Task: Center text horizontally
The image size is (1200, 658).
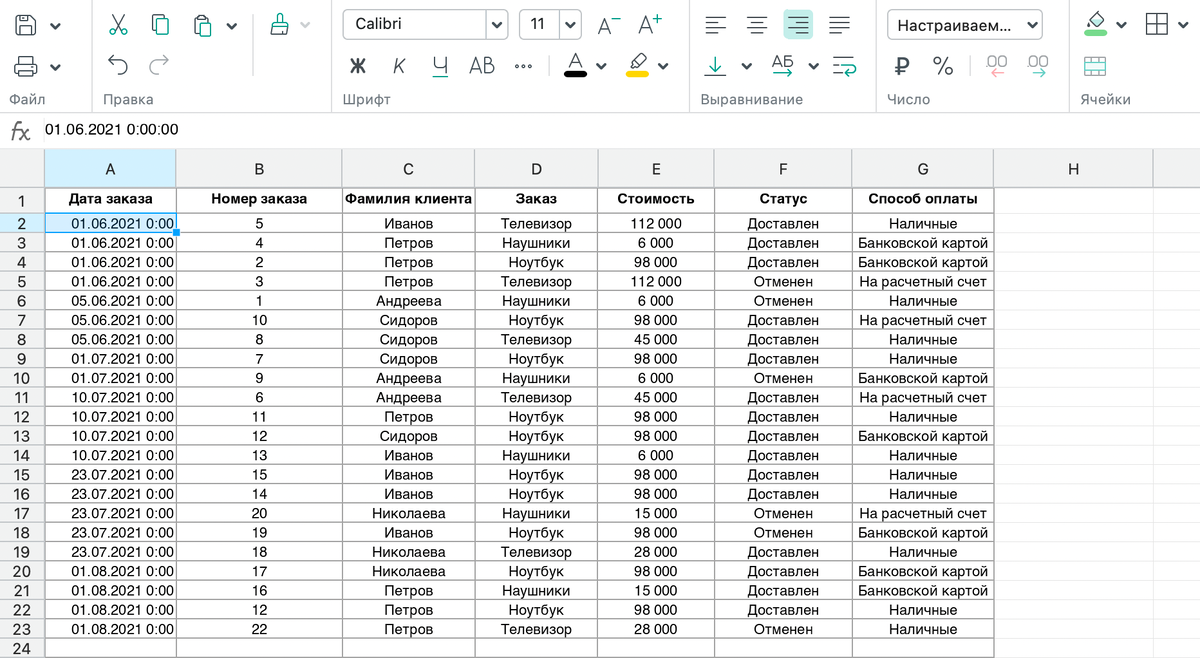Action: pos(757,24)
